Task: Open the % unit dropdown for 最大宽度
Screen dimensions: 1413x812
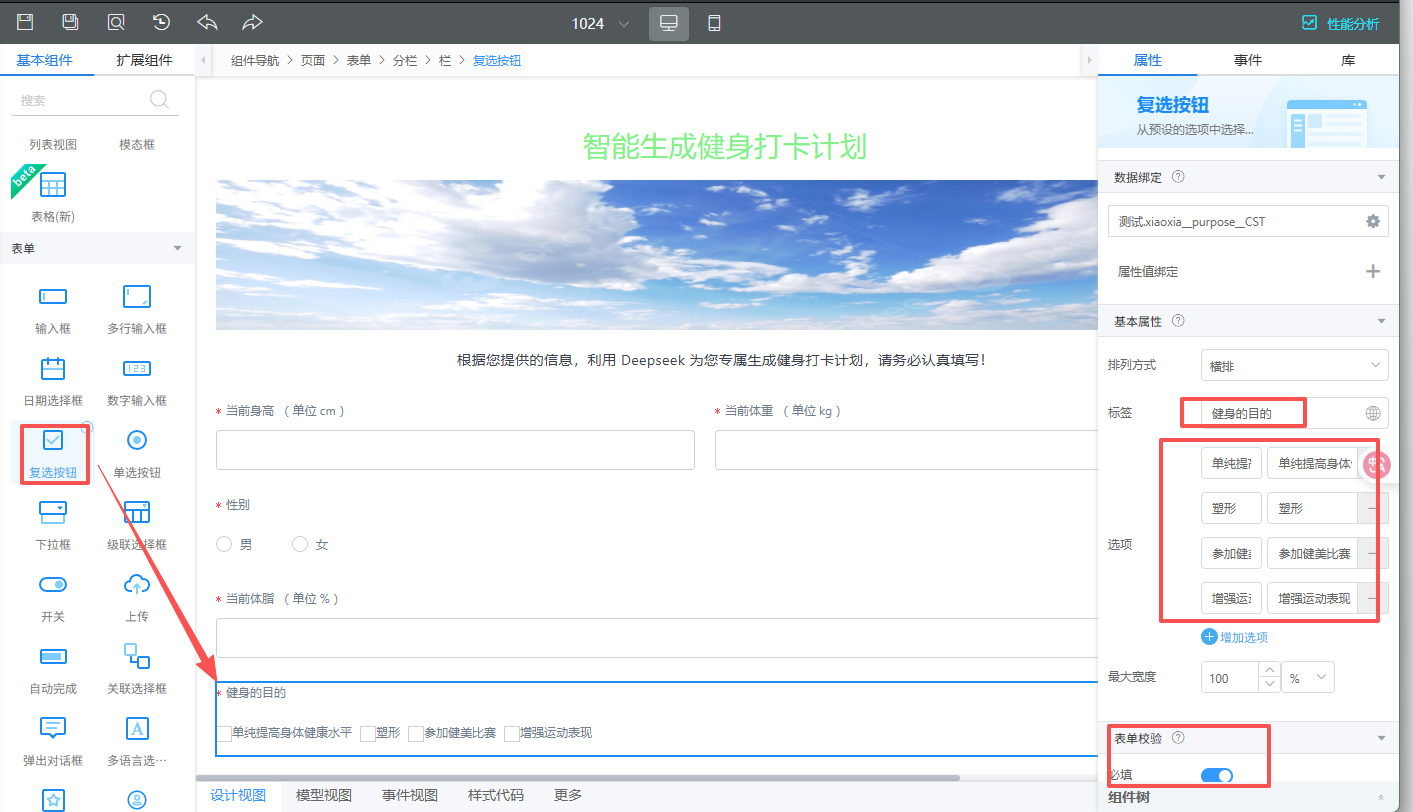Action: pyautogui.click(x=1308, y=678)
